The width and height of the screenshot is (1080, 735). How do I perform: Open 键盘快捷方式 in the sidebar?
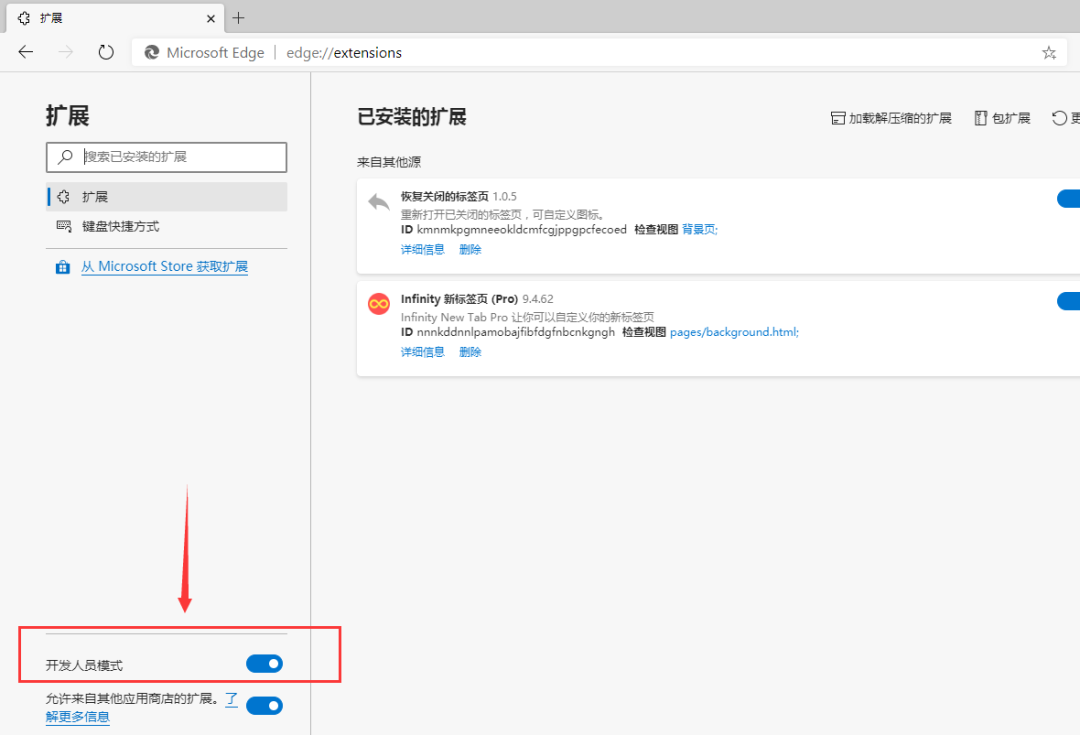click(x=167, y=226)
